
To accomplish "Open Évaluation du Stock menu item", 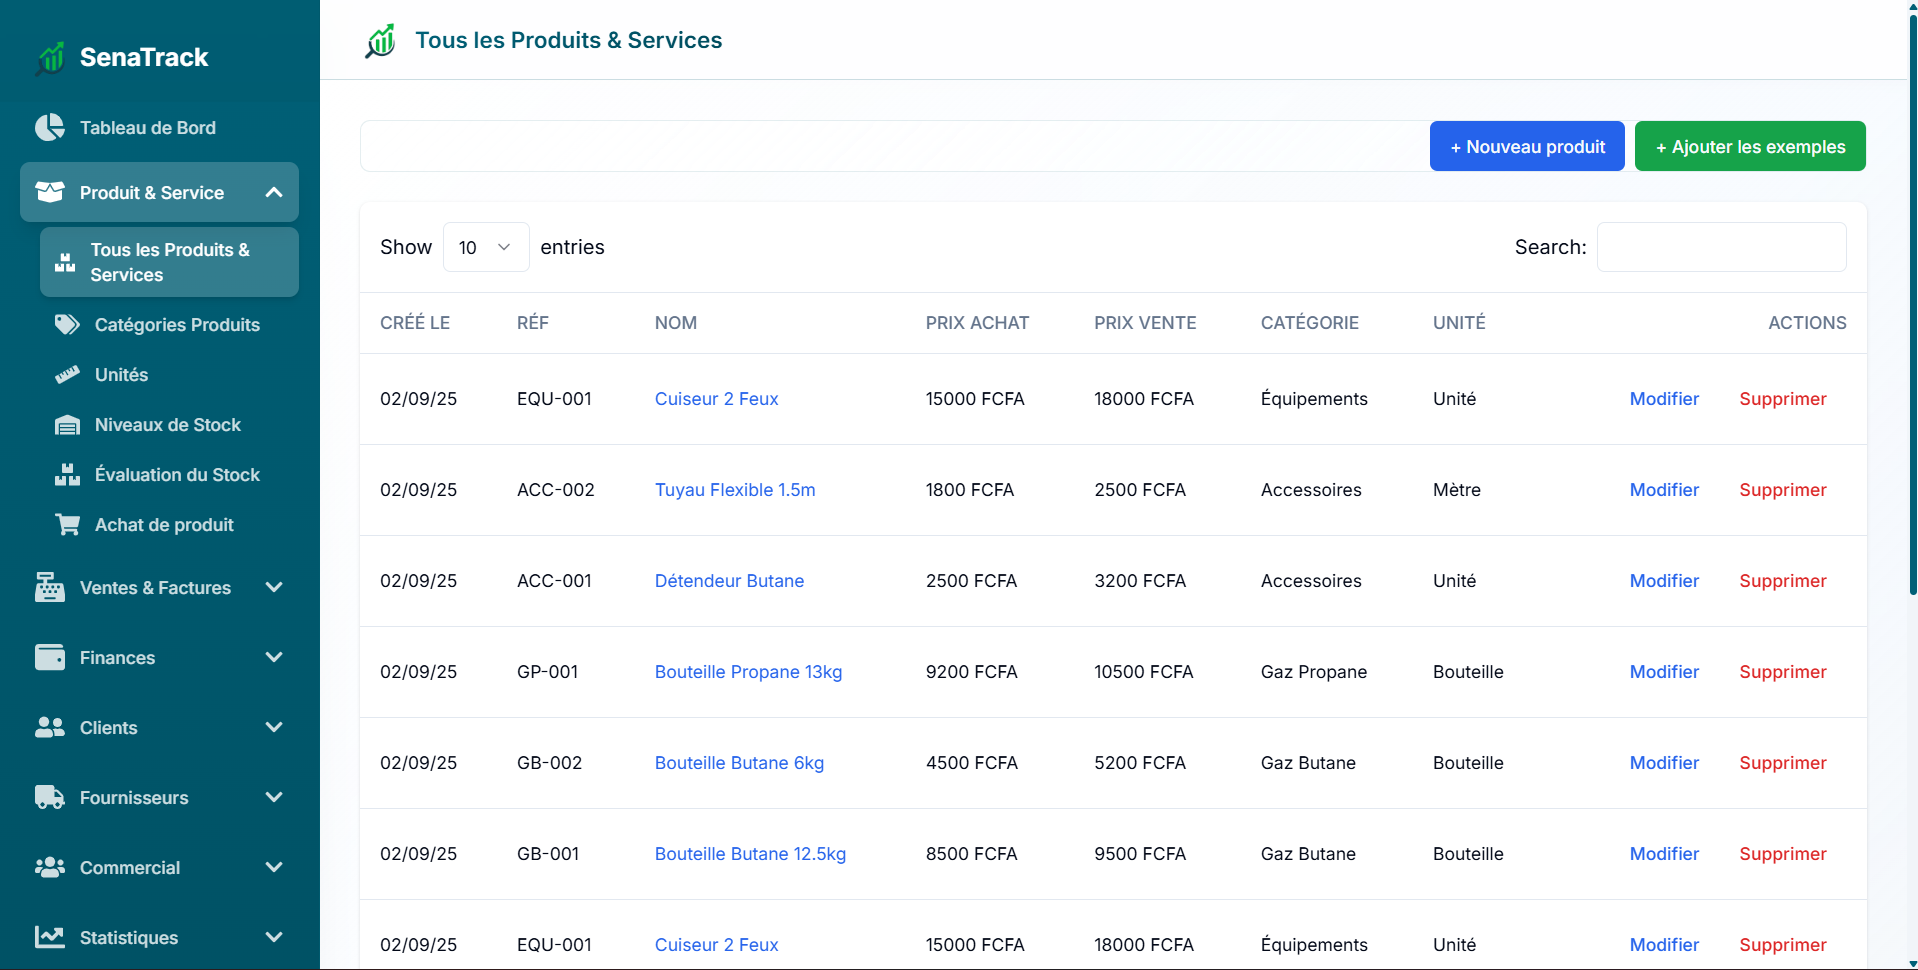I will (177, 475).
